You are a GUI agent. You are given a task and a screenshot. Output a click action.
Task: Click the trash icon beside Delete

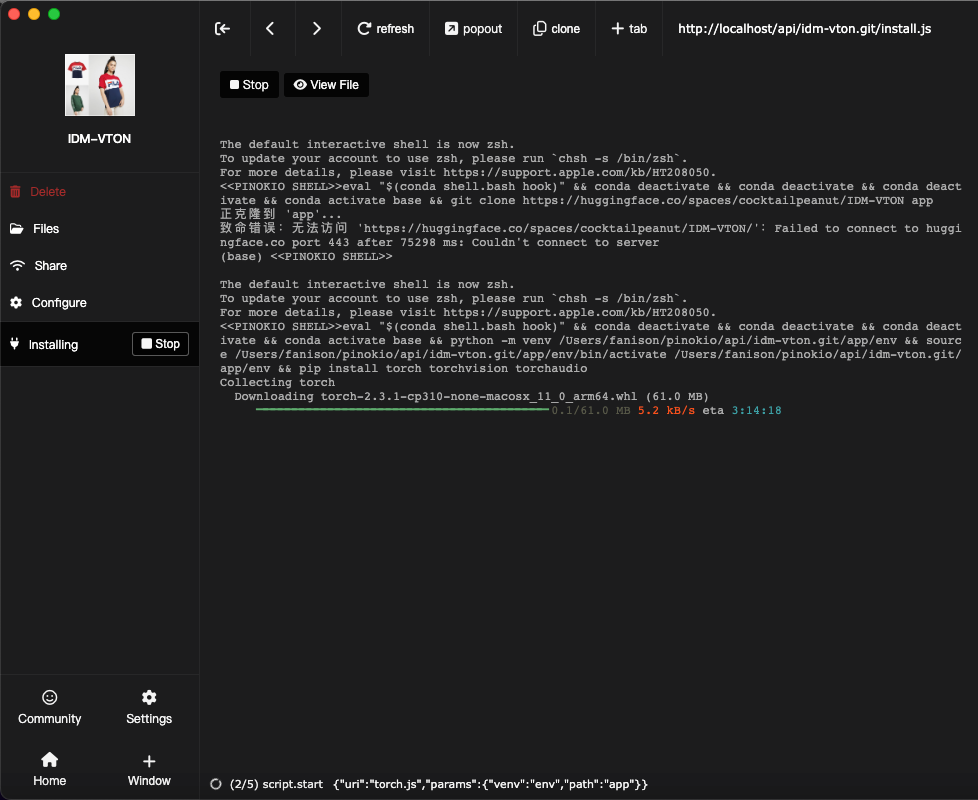(x=16, y=191)
